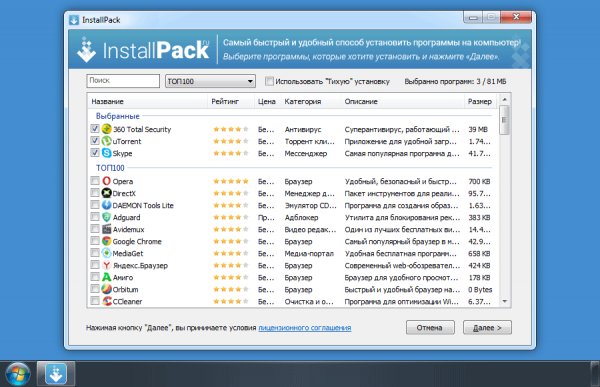Click the InstallPack title bar icon
600x387 pixels.
tap(74, 20)
